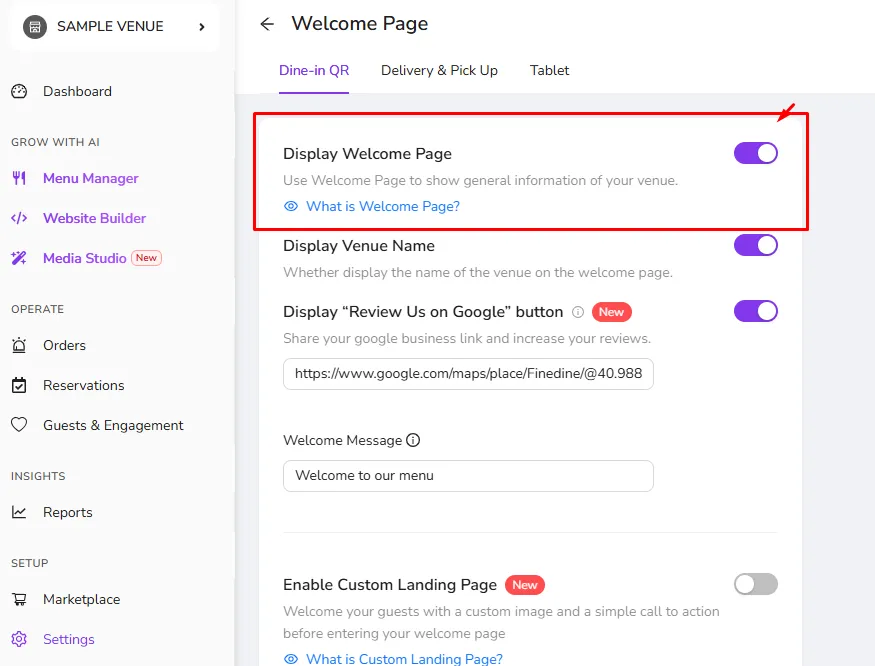Click the Website Builder code icon
This screenshot has height=666, width=875.
click(x=19, y=218)
